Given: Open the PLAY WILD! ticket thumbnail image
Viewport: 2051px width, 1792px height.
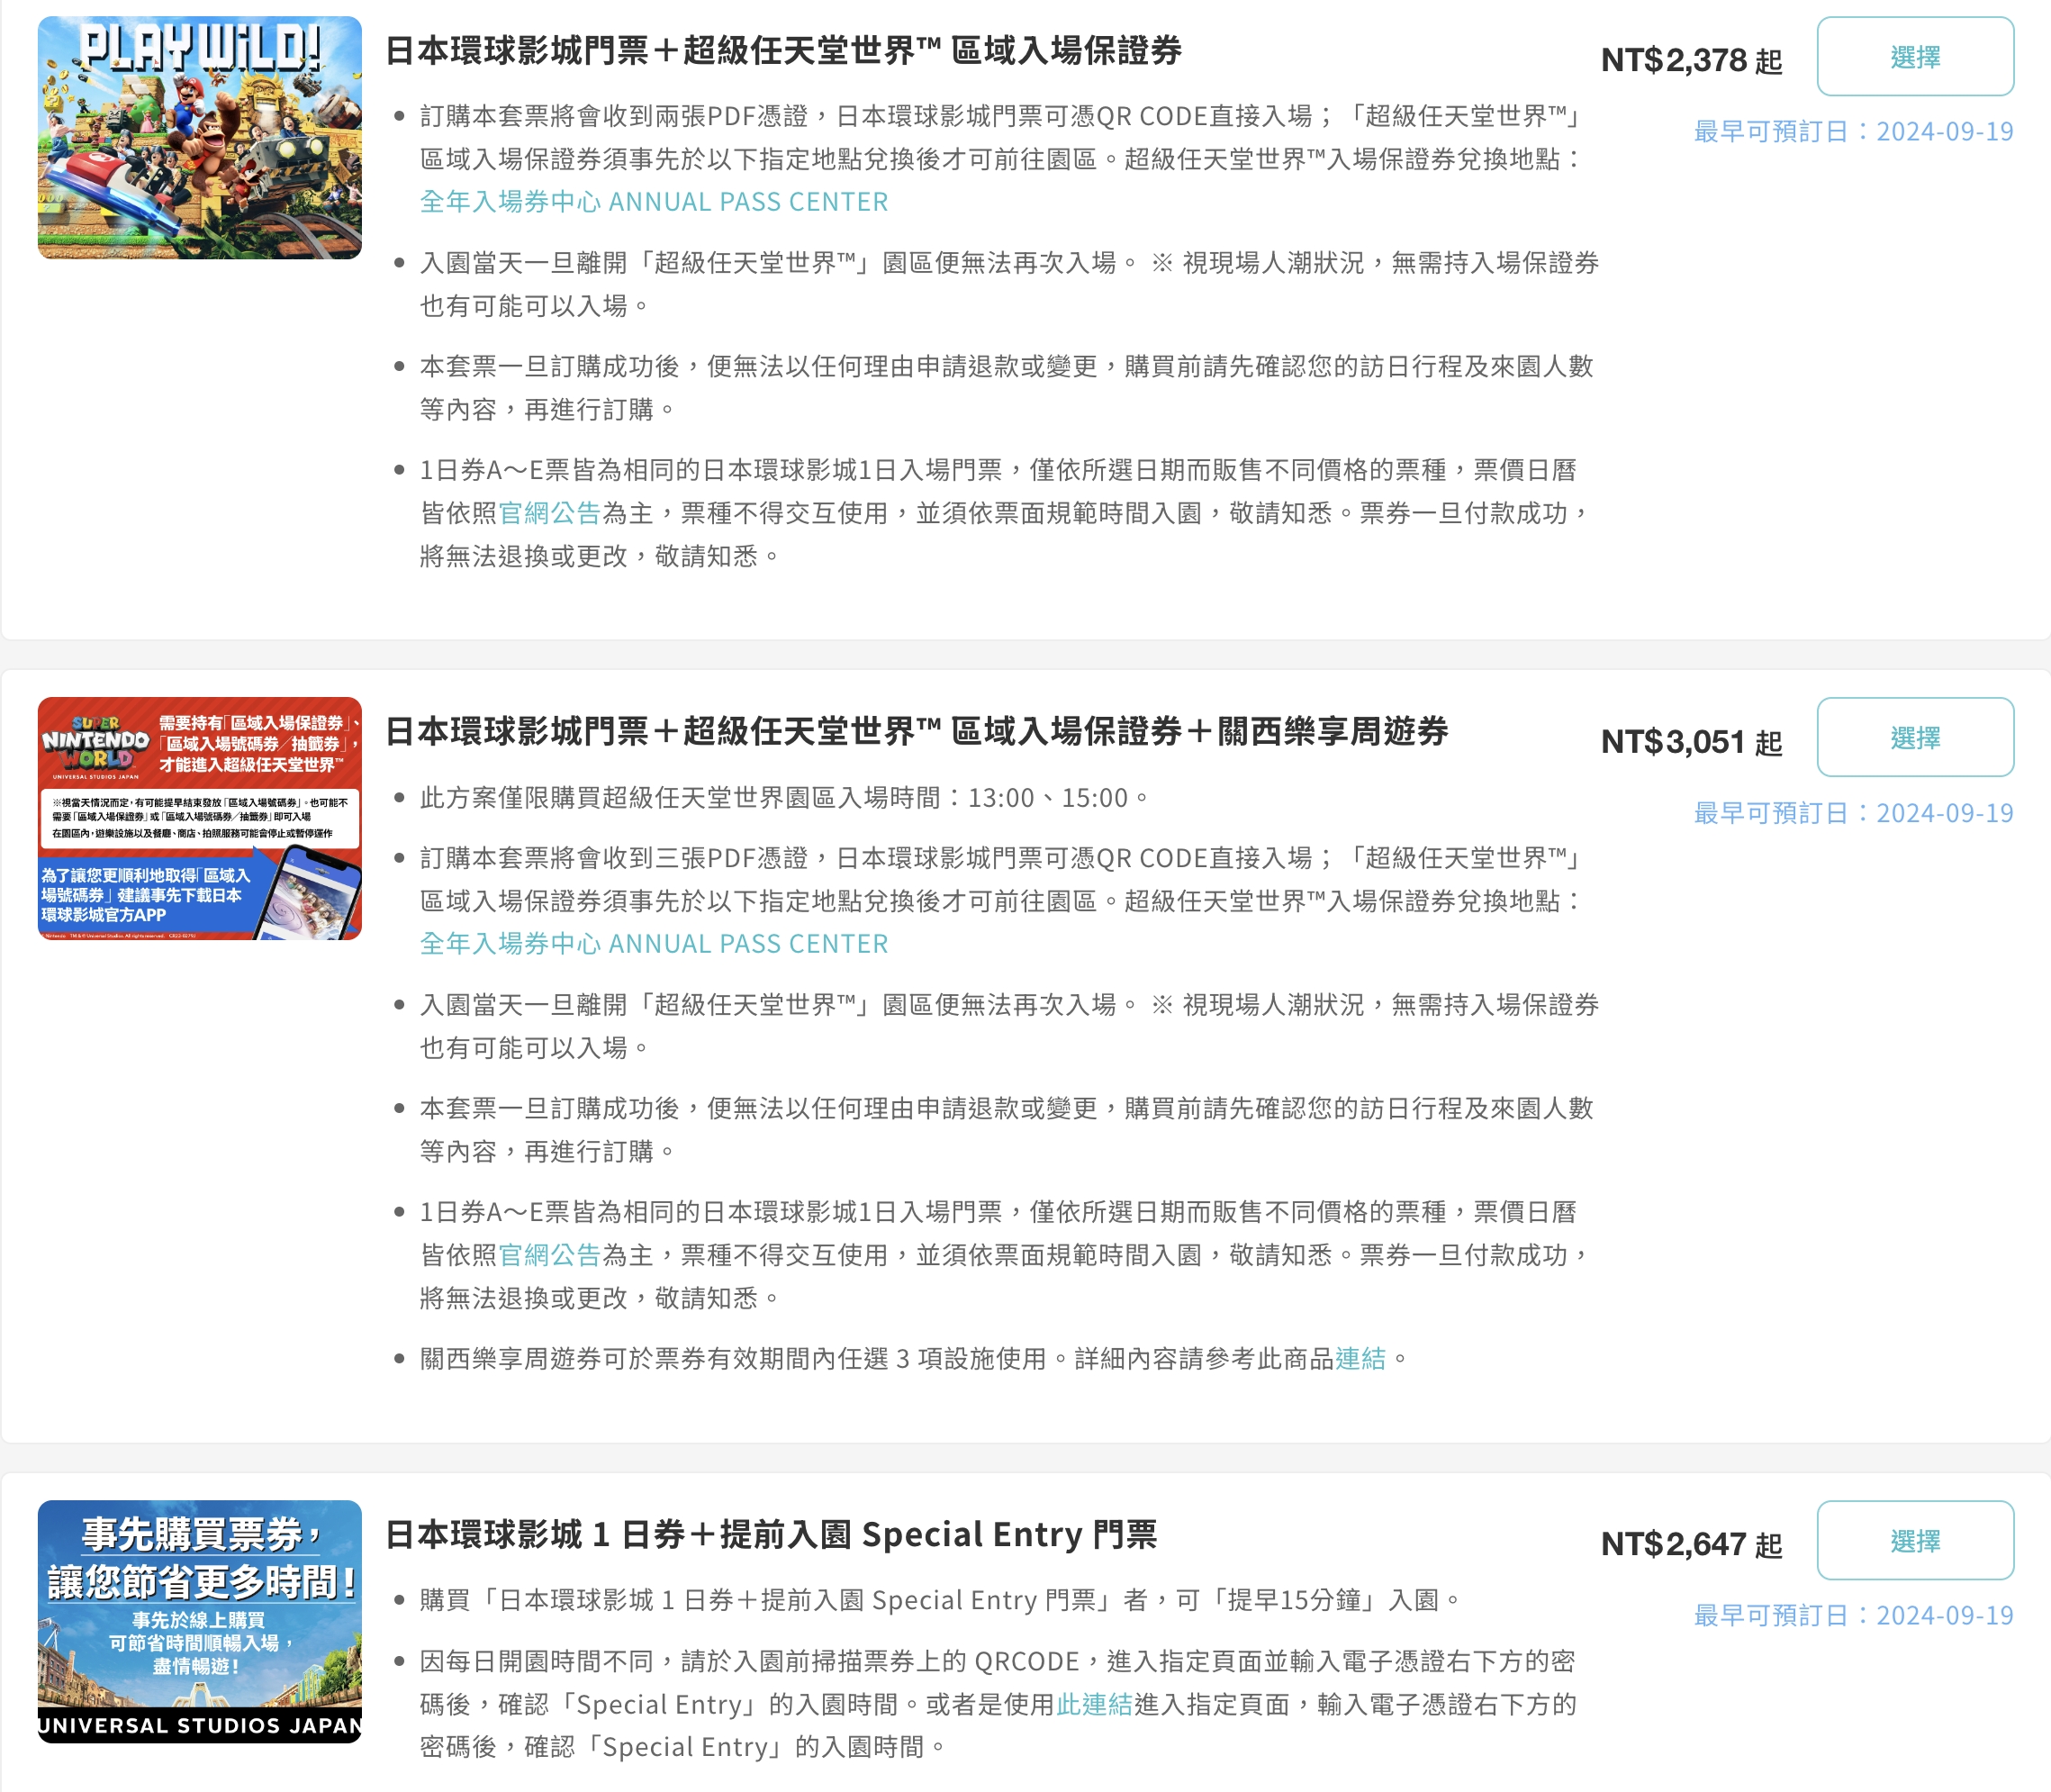Looking at the screenshot, I should pyautogui.click(x=200, y=138).
